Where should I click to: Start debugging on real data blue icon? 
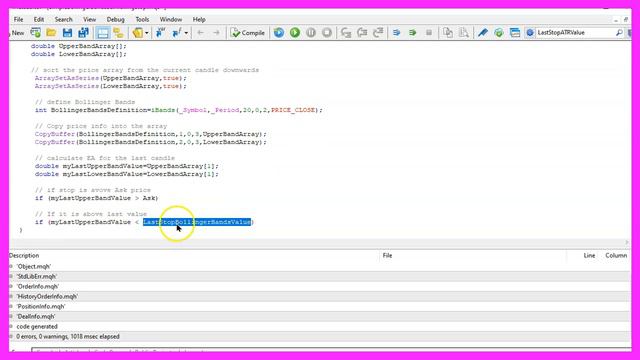click(x=279, y=33)
